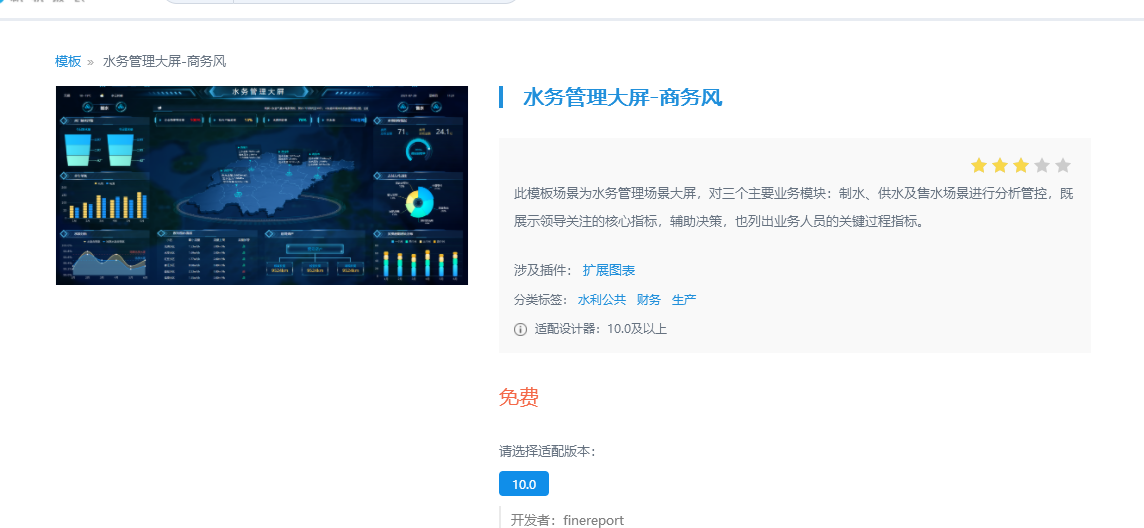The height and width of the screenshot is (528, 1144).
Task: Click the breadcrumb text 水务管理大屏-商务风
Action: [164, 61]
